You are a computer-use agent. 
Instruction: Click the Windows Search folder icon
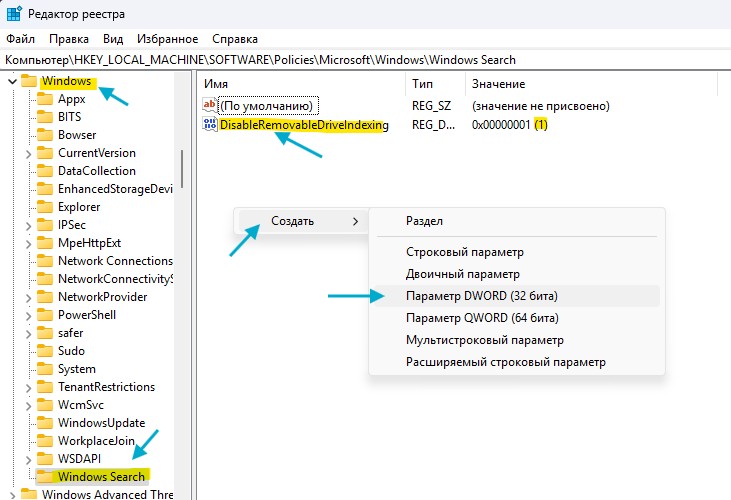pos(45,477)
